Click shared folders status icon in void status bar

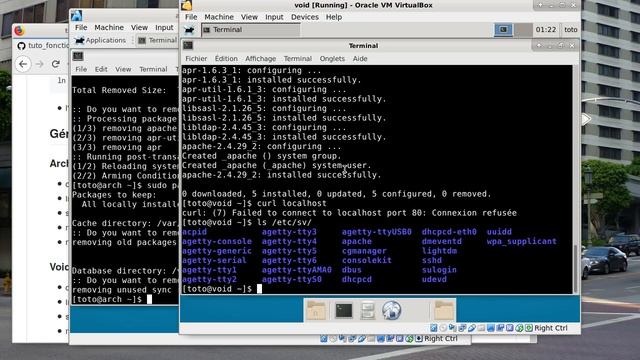[x=481, y=328]
